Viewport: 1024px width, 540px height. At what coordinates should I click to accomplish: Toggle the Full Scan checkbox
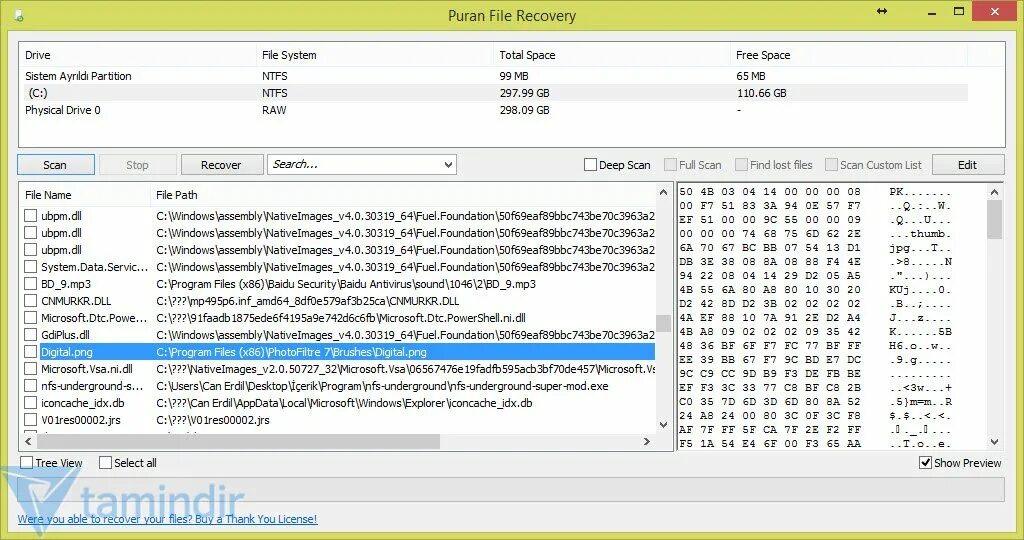point(670,165)
